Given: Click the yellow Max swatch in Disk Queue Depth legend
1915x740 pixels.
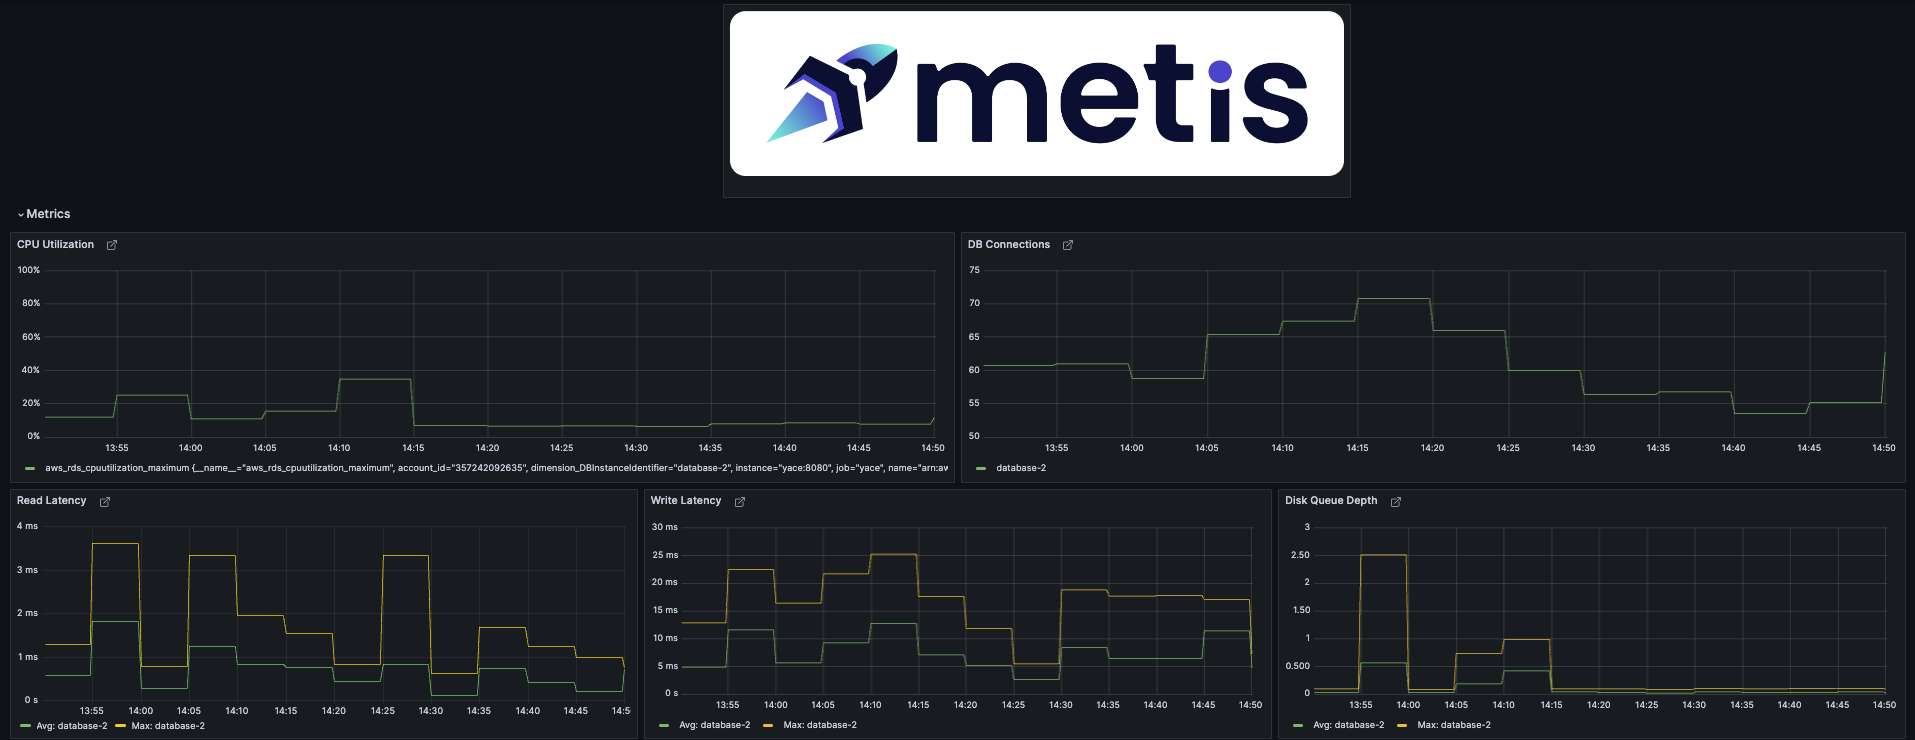Looking at the screenshot, I should 1402,725.
